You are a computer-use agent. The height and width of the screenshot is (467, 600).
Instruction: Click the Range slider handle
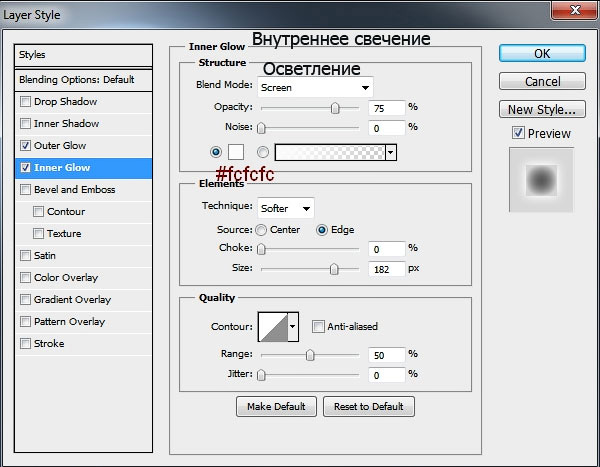click(310, 355)
